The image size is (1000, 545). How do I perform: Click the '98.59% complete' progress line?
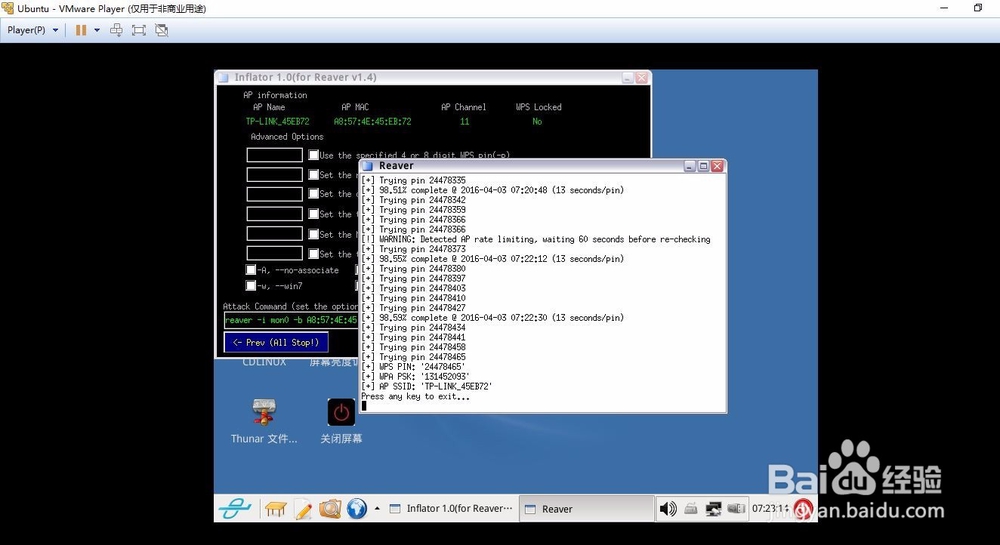[x=492, y=317]
